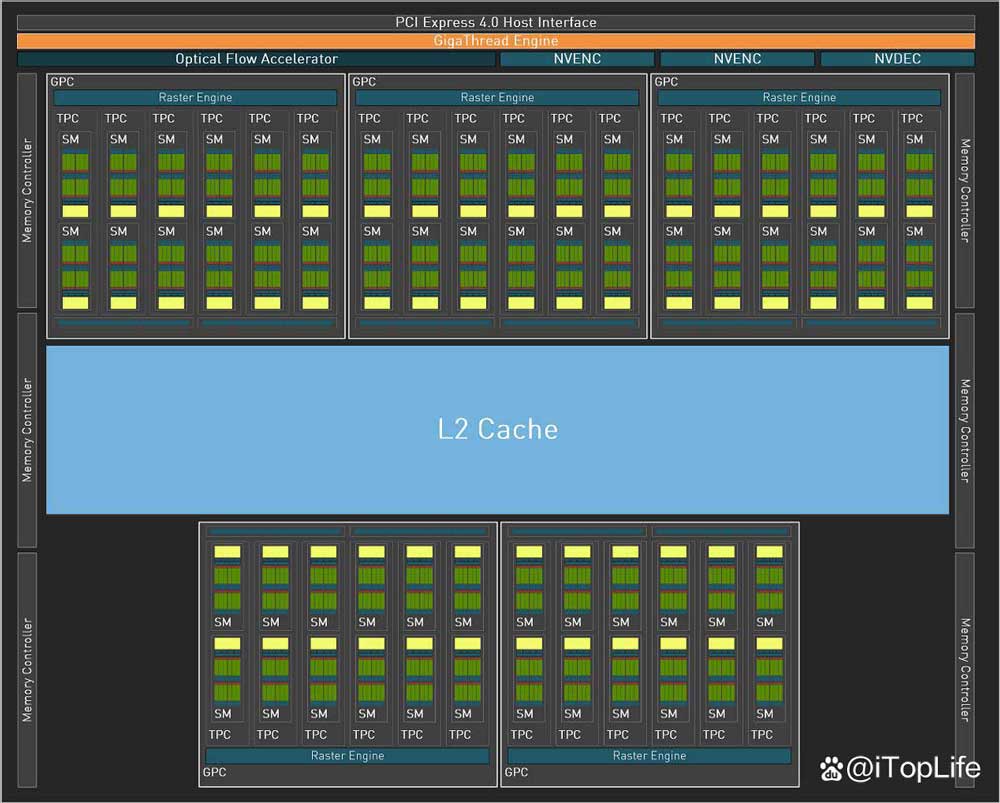The height and width of the screenshot is (803, 1000).
Task: Click the NVENC block next to Optical Flow Accelerator
Action: point(577,59)
